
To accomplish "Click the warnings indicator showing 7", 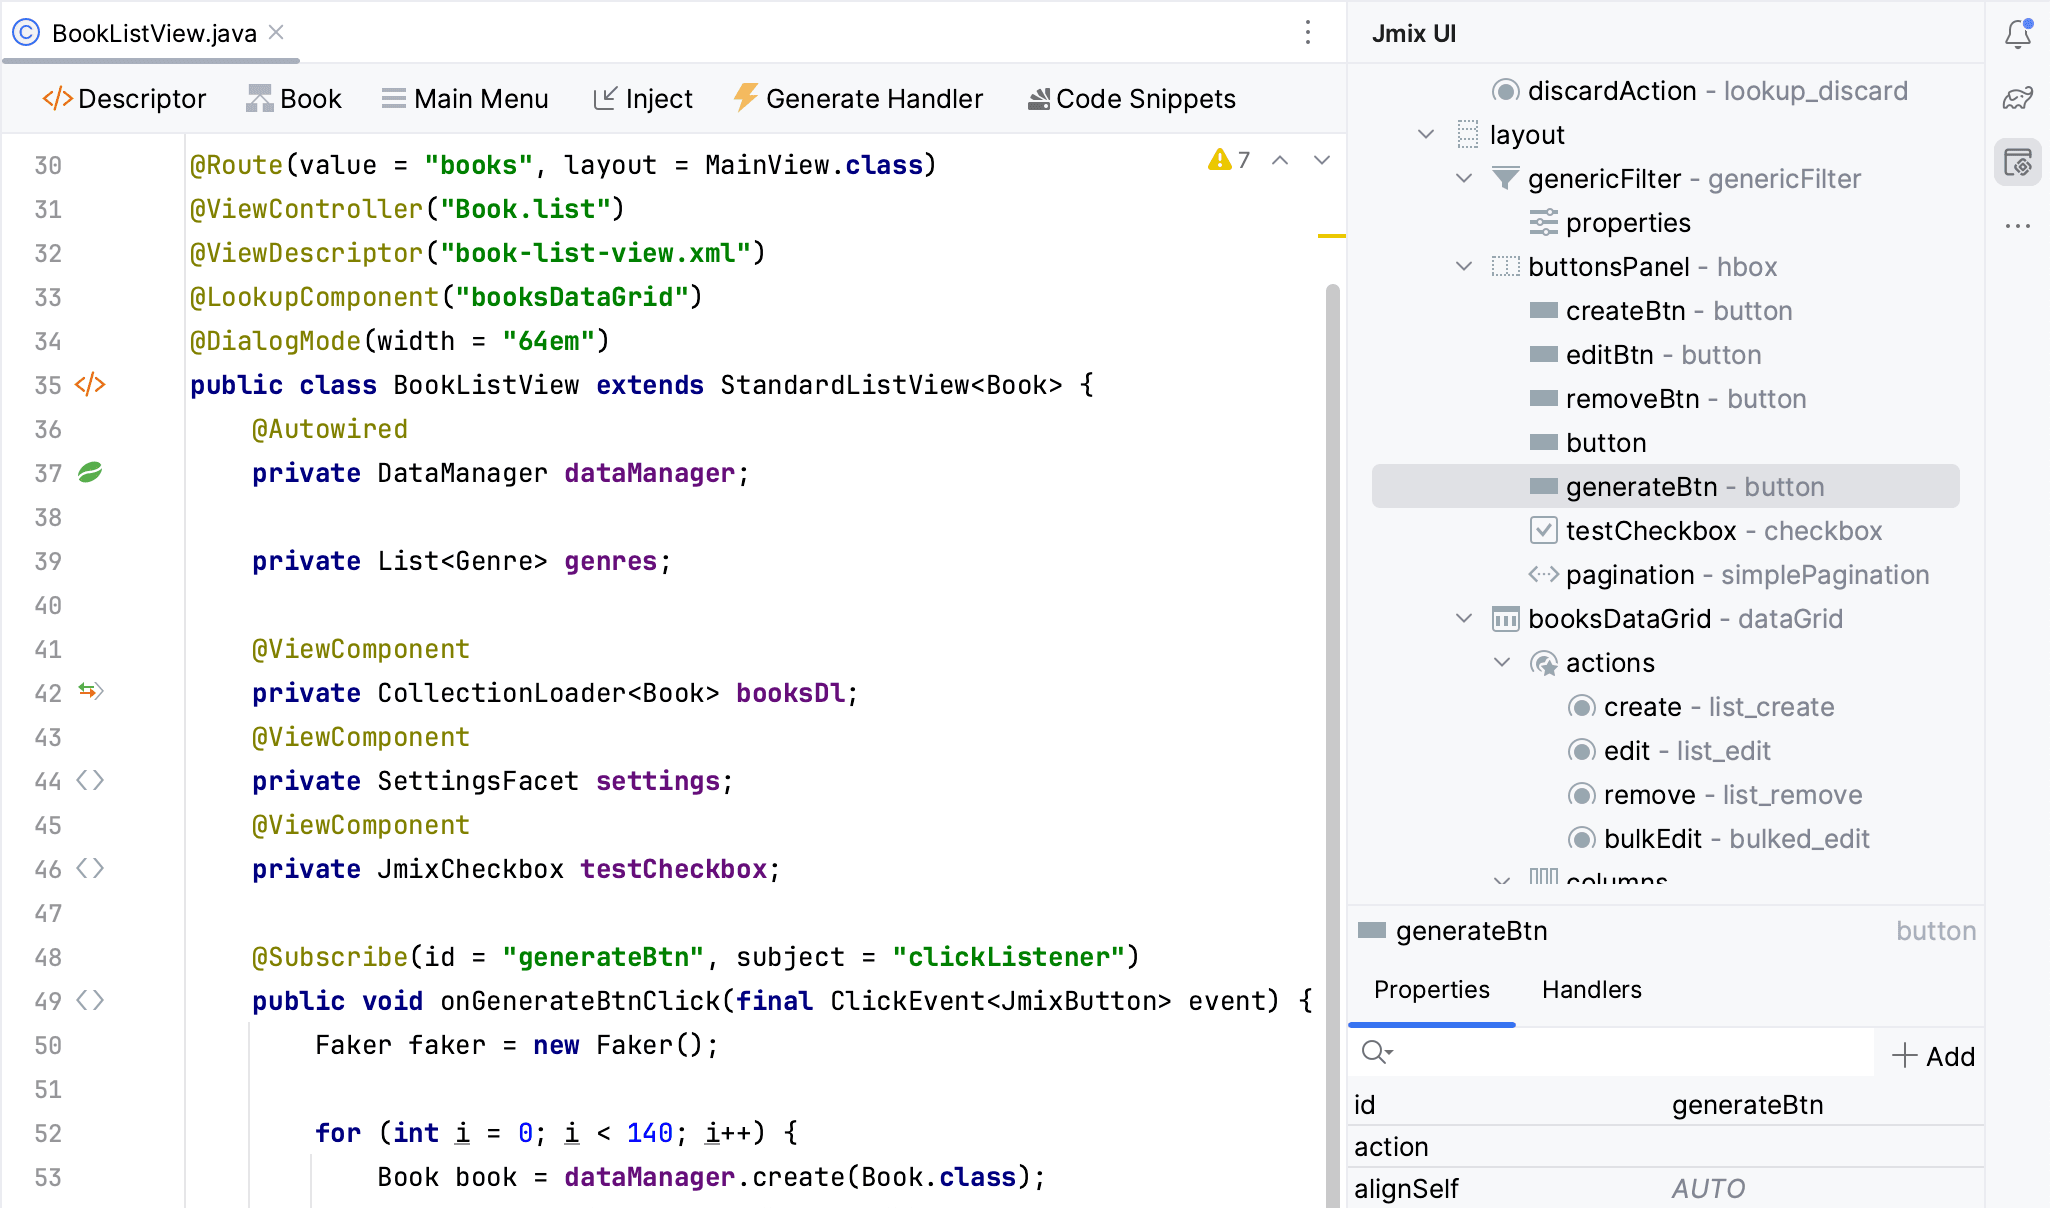I will 1229,160.
